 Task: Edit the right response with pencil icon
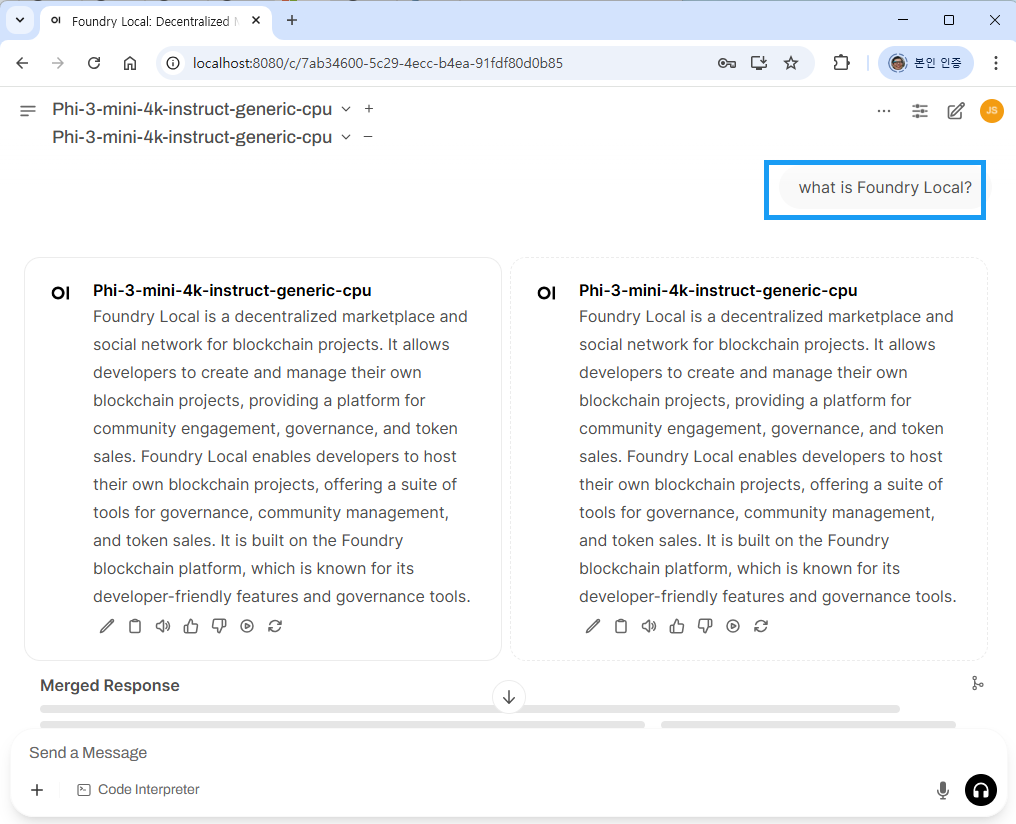[x=593, y=626]
